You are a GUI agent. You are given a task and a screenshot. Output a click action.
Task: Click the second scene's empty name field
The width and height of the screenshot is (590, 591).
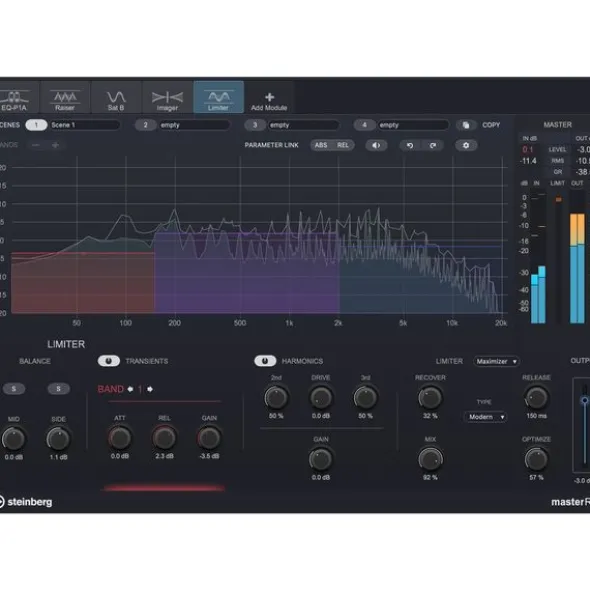(194, 125)
